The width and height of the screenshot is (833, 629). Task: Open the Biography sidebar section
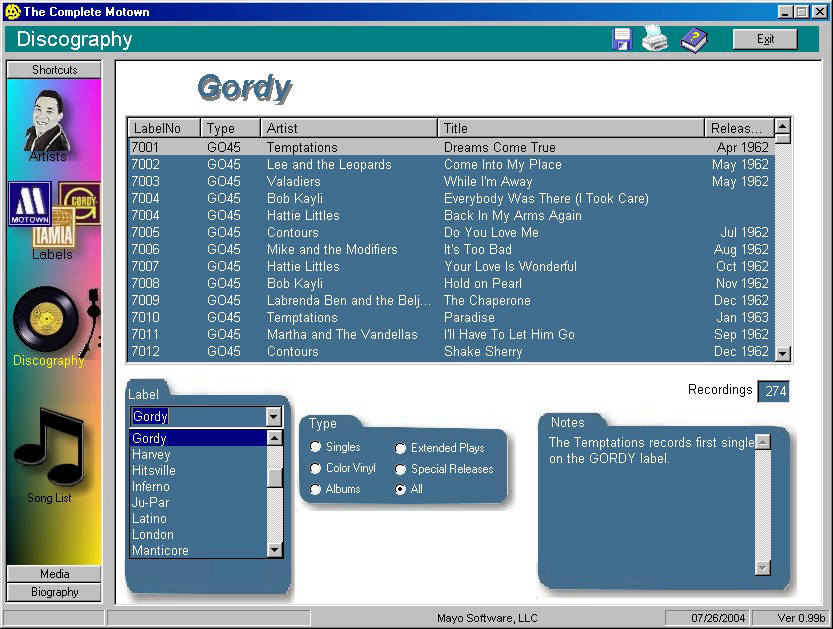point(54,592)
